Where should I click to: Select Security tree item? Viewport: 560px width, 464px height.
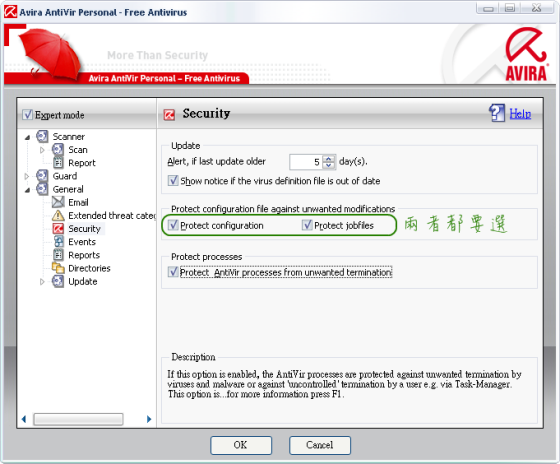(85, 229)
